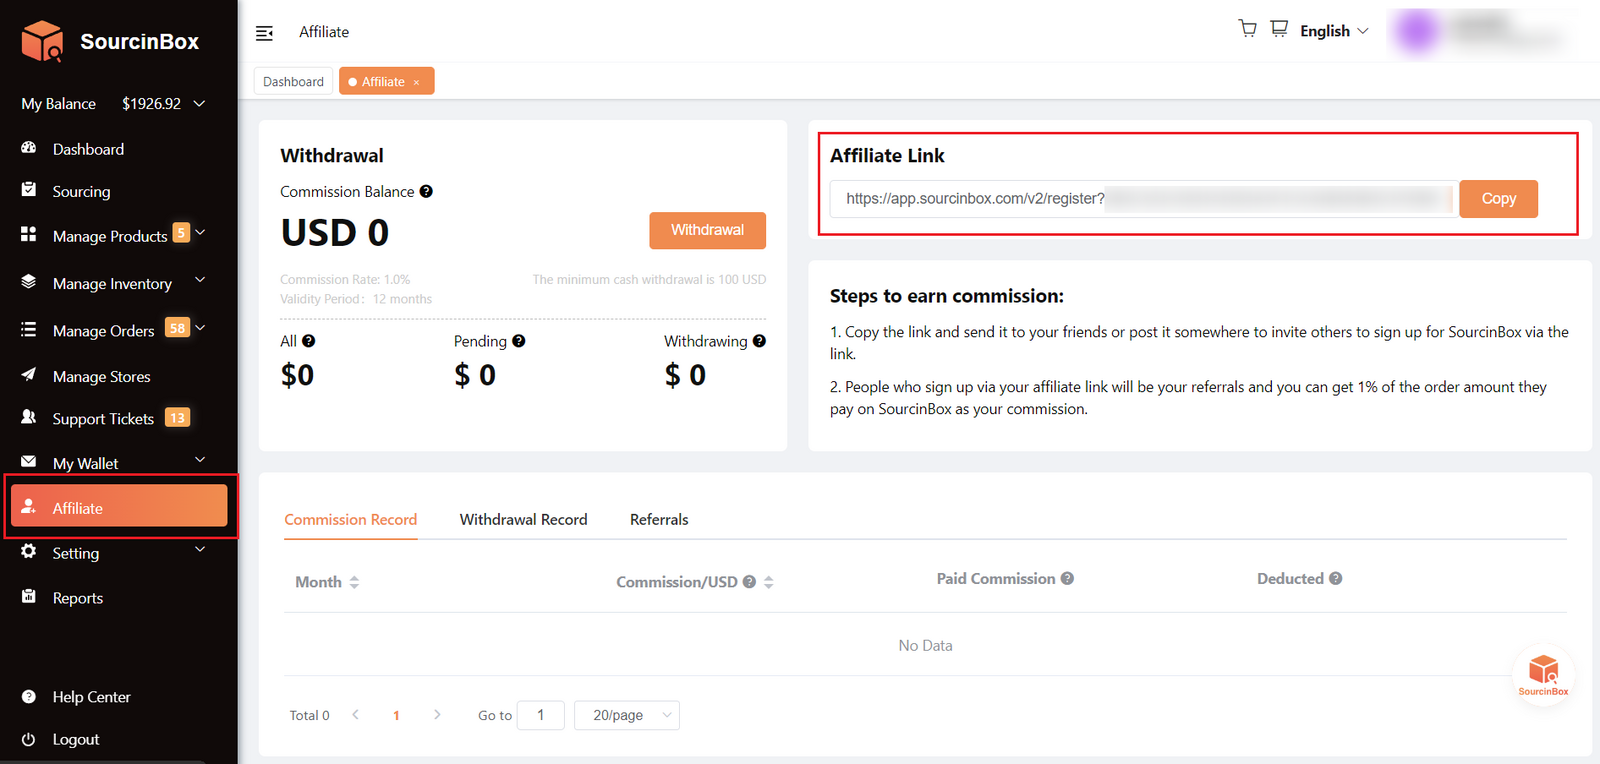Open the second cart icon beside English

point(1279,29)
